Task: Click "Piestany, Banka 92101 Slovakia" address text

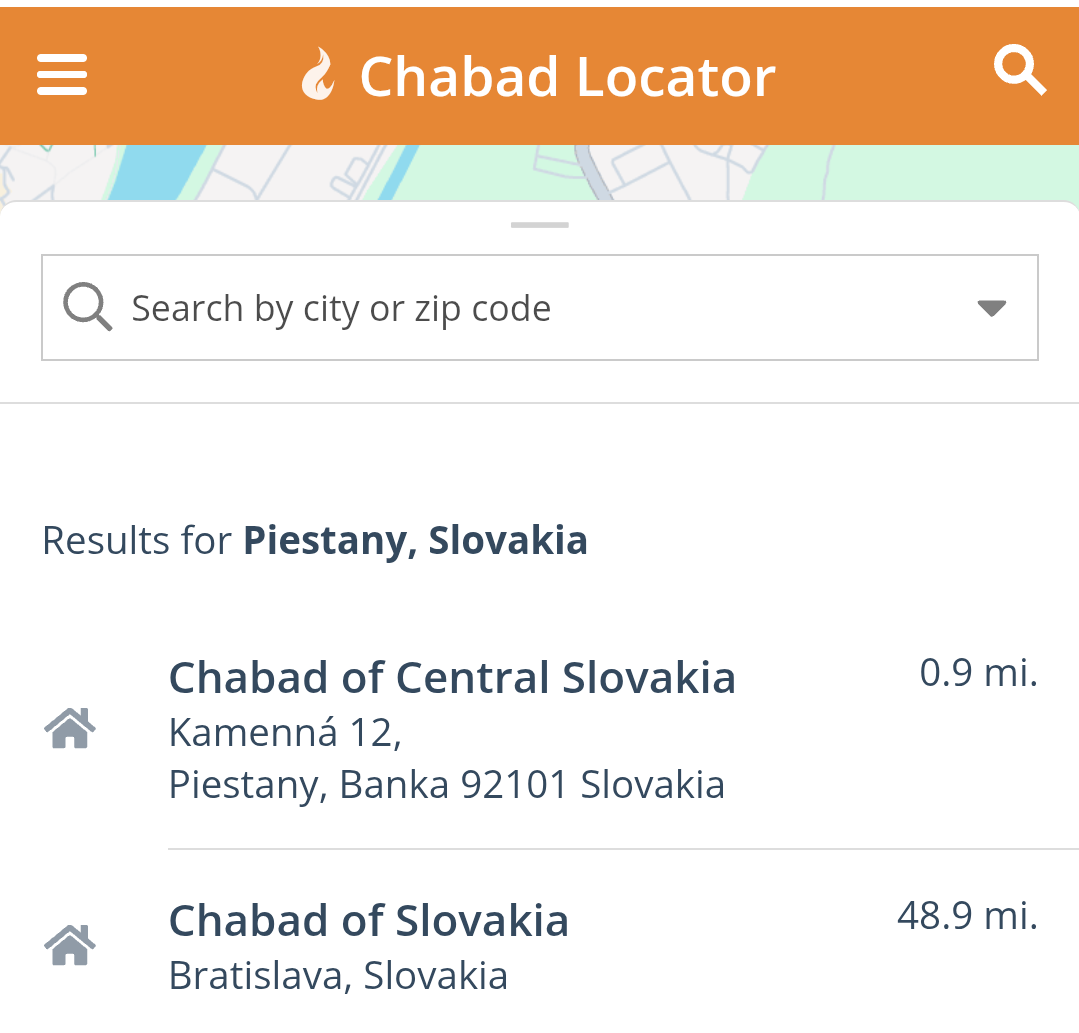Action: click(x=446, y=785)
